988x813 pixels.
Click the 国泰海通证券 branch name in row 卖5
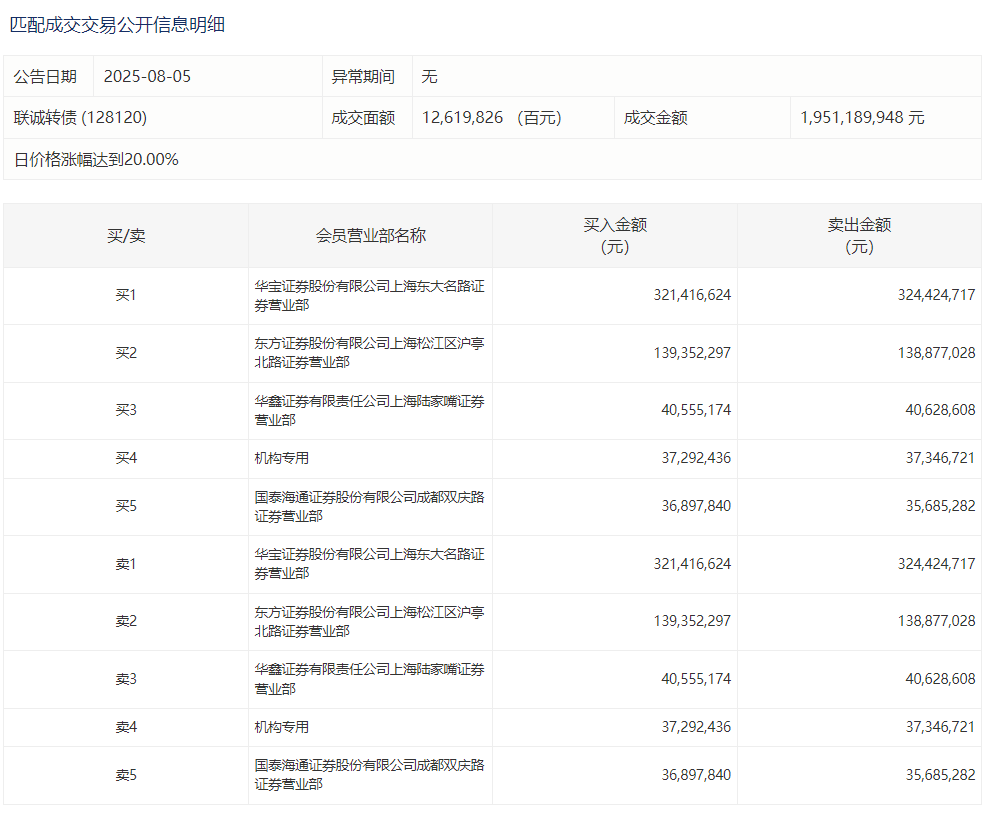[369, 775]
